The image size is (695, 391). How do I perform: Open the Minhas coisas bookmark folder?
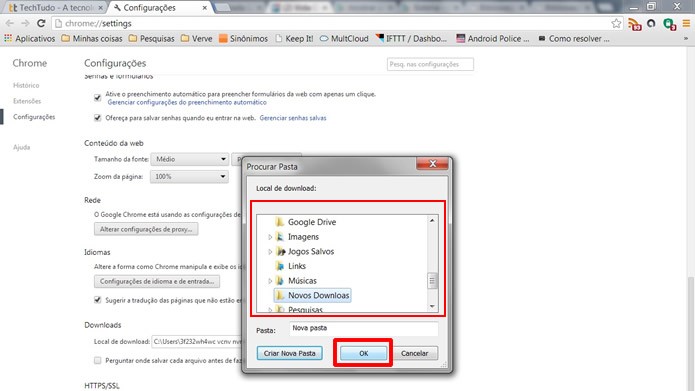click(x=92, y=39)
